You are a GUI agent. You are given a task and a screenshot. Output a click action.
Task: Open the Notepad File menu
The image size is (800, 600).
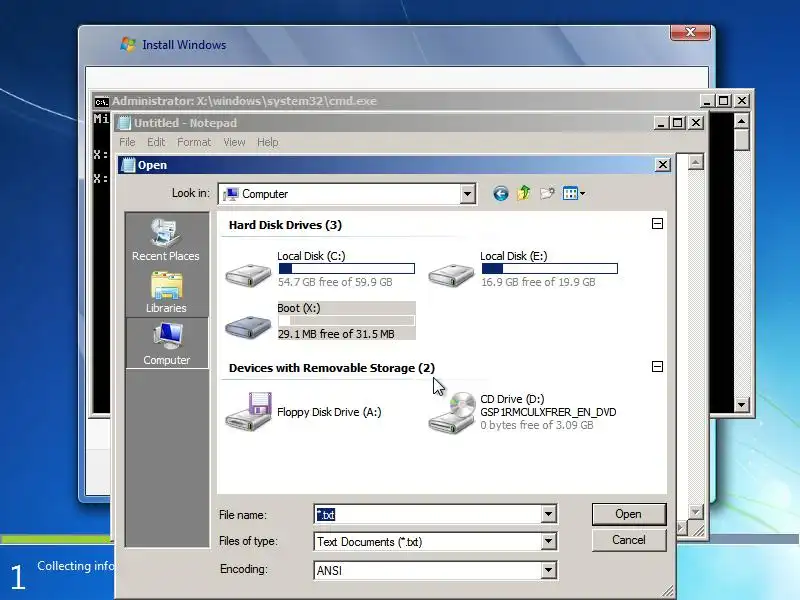click(127, 142)
